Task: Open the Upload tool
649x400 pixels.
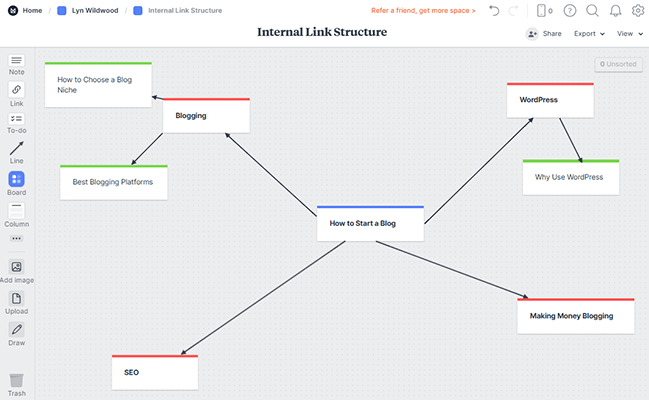Action: point(16,300)
